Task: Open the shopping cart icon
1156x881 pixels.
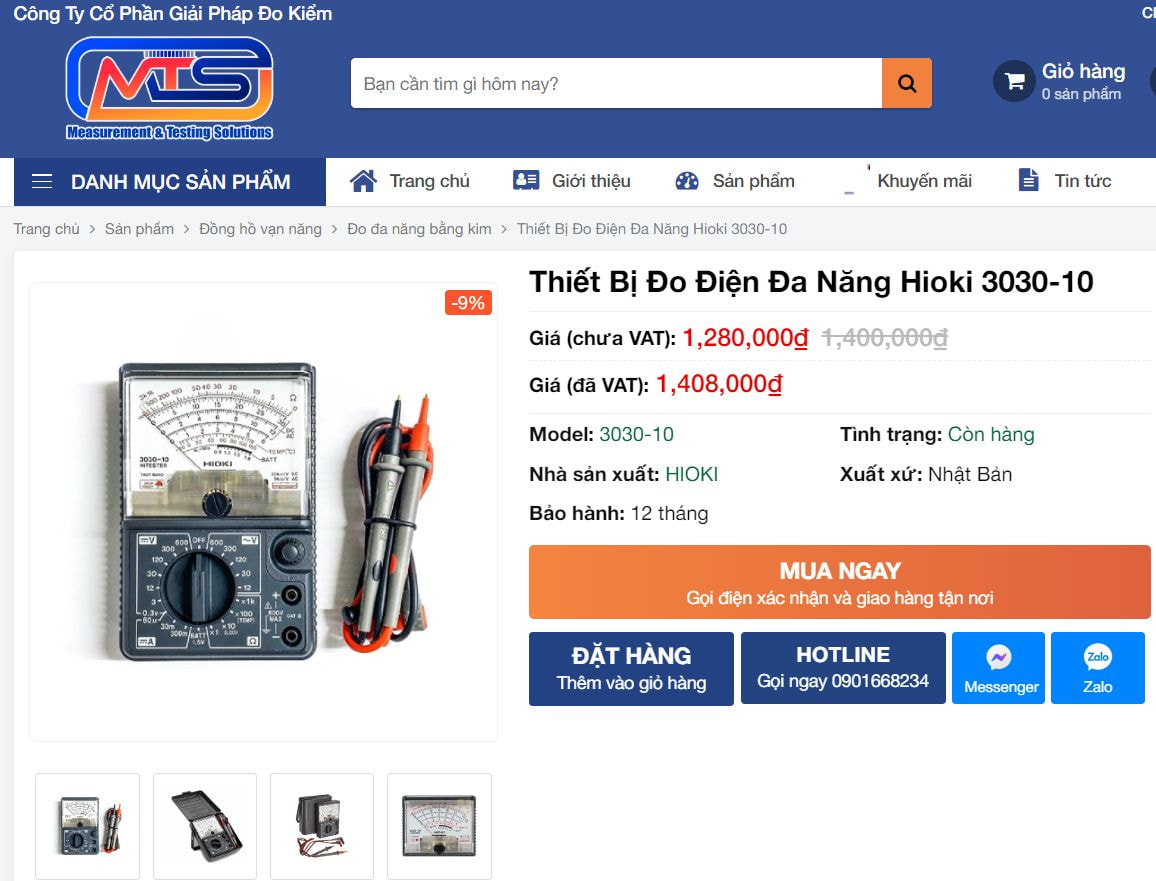Action: [1013, 81]
